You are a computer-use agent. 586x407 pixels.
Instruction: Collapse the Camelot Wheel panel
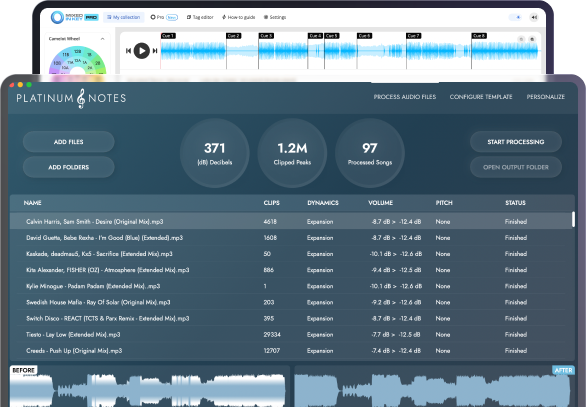click(102, 39)
